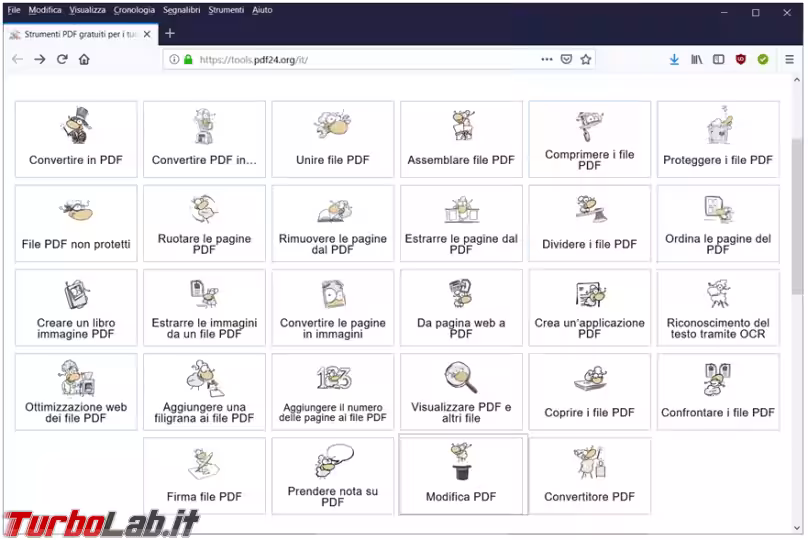This screenshot has height=540, width=808.
Task: Go back to previous page
Action: 18,59
